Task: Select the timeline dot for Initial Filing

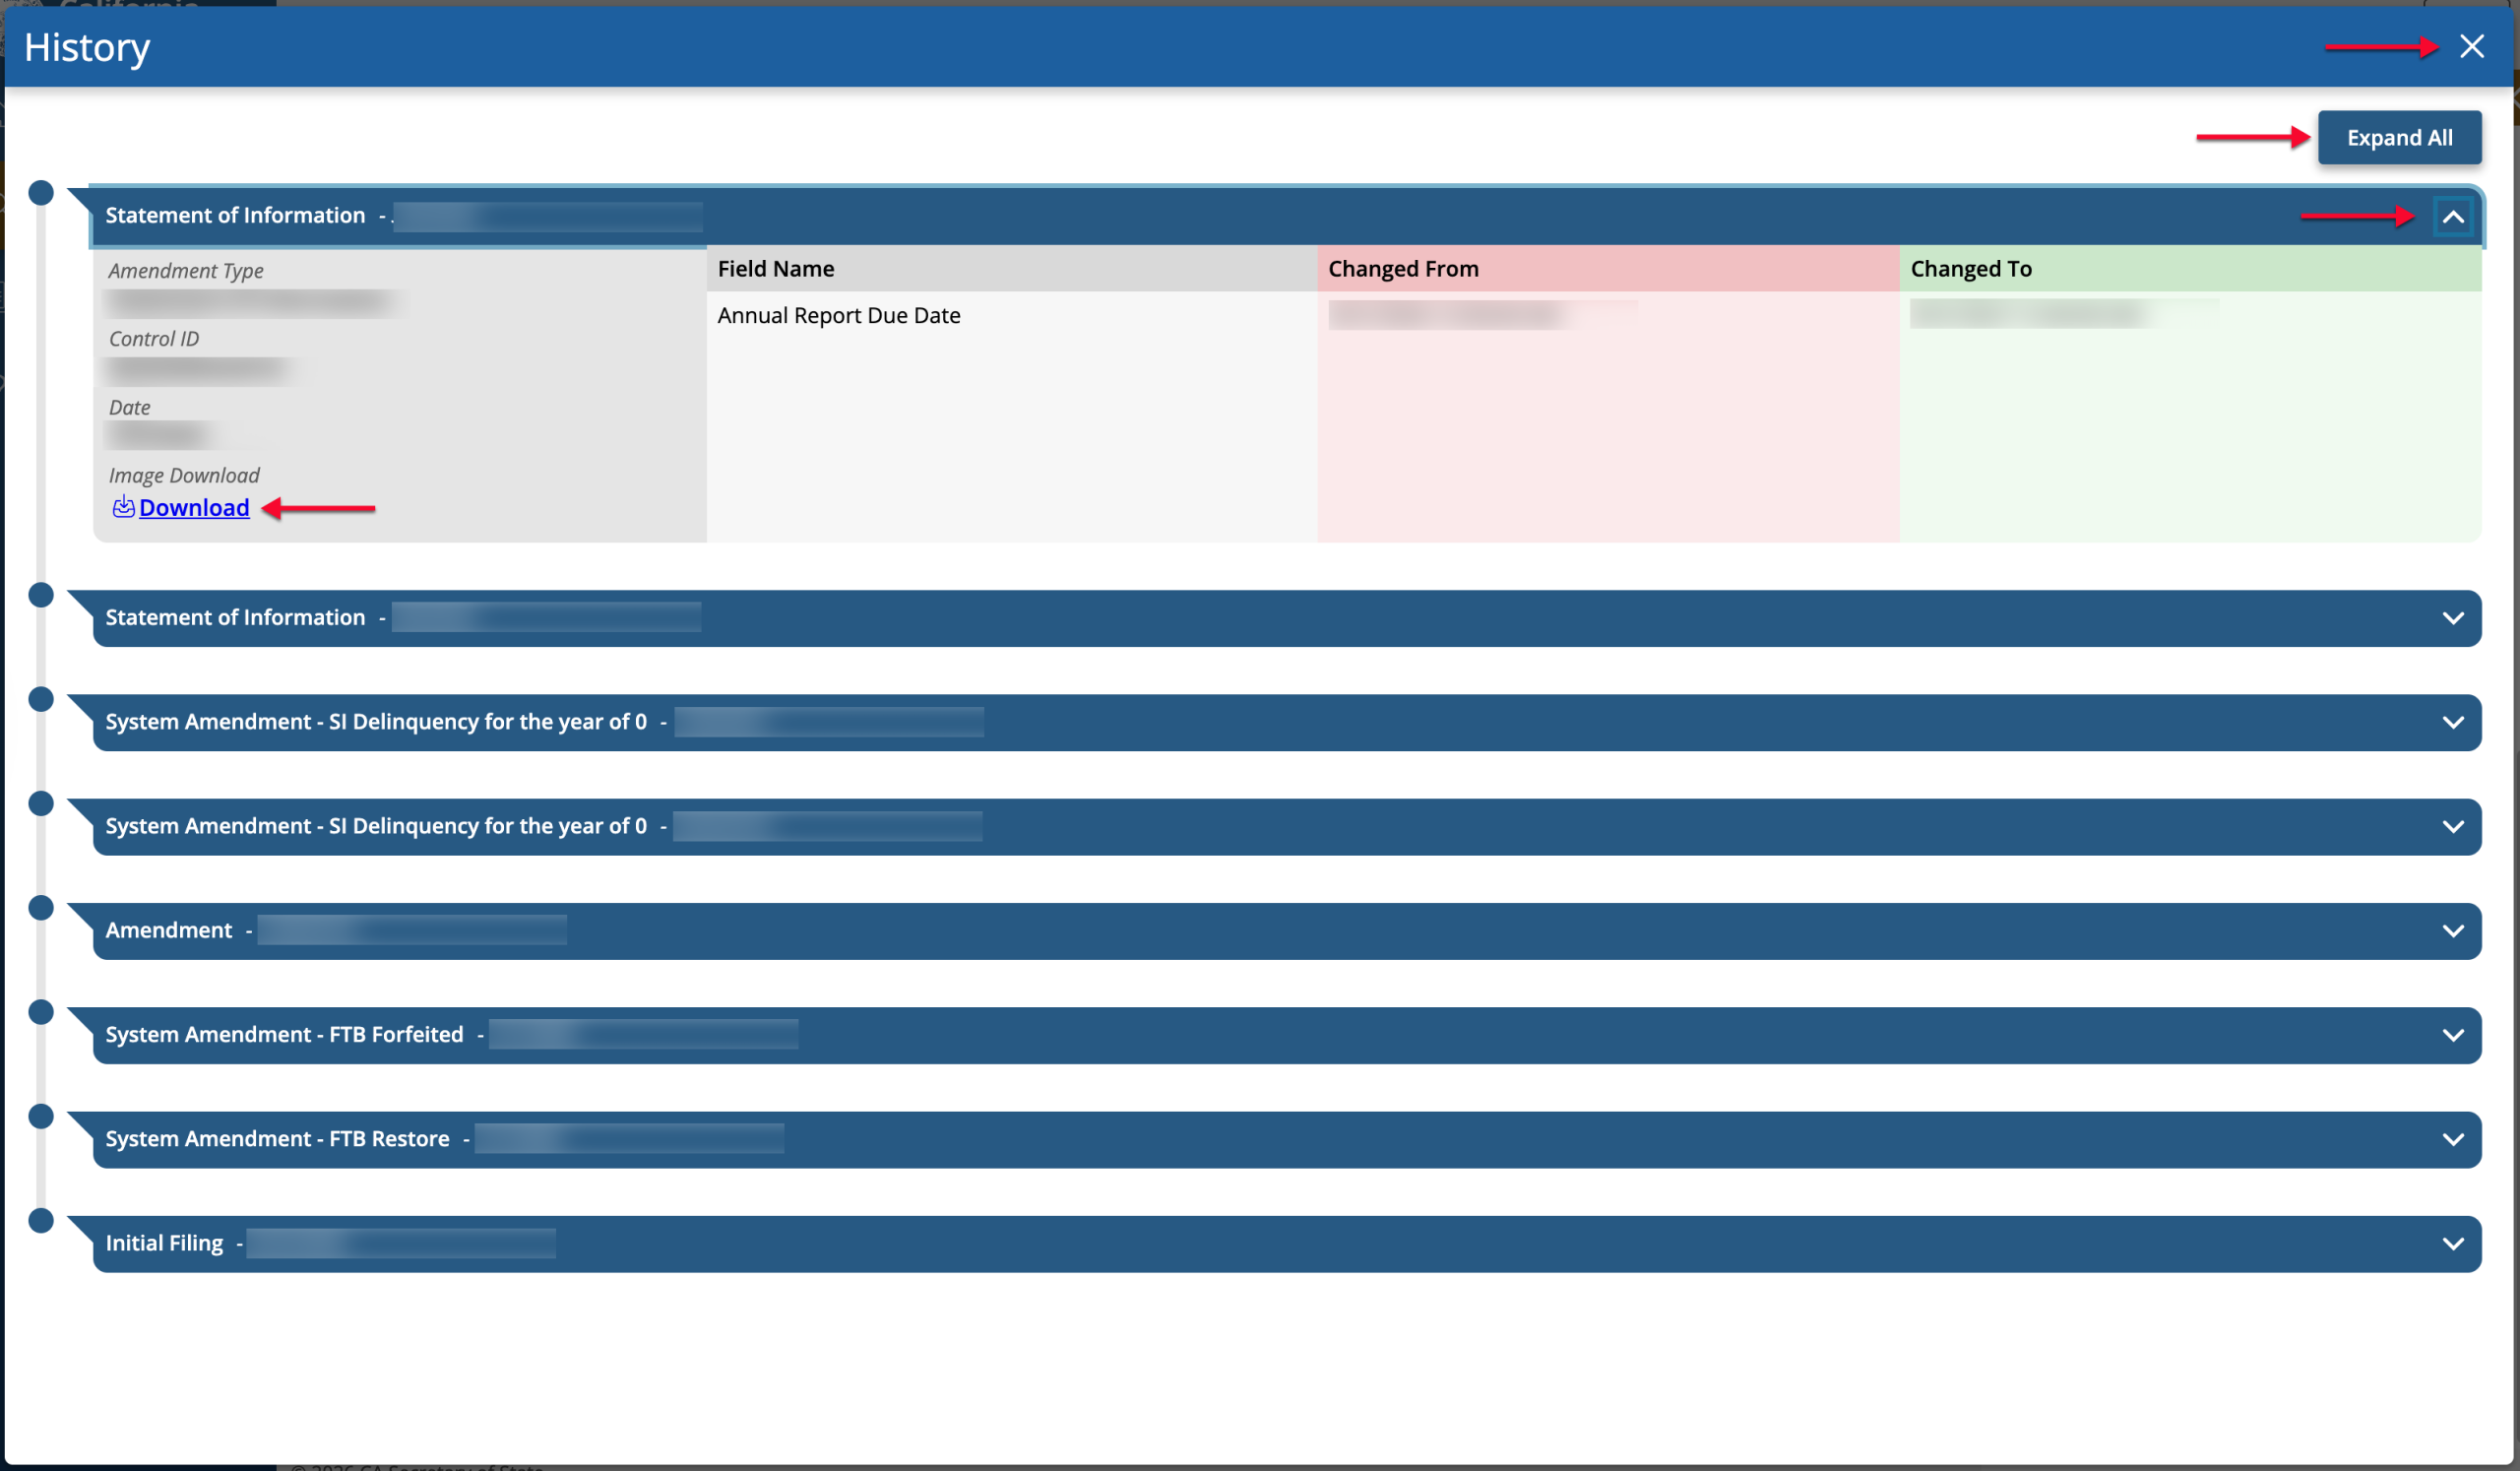Action: coord(41,1220)
